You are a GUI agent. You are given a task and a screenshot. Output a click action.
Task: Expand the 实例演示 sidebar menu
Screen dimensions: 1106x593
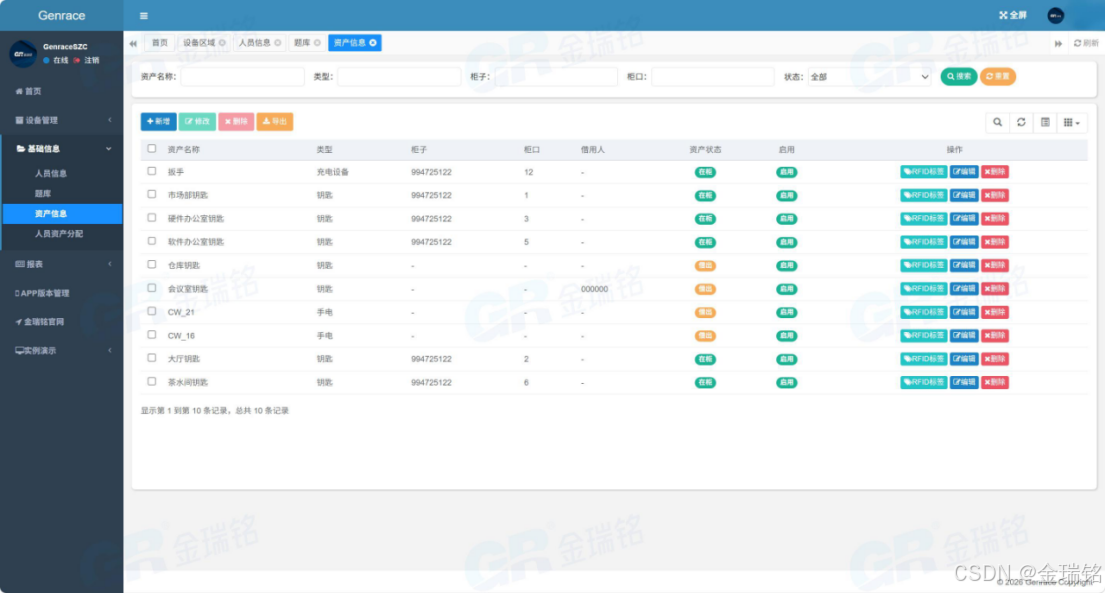[x=61, y=350]
